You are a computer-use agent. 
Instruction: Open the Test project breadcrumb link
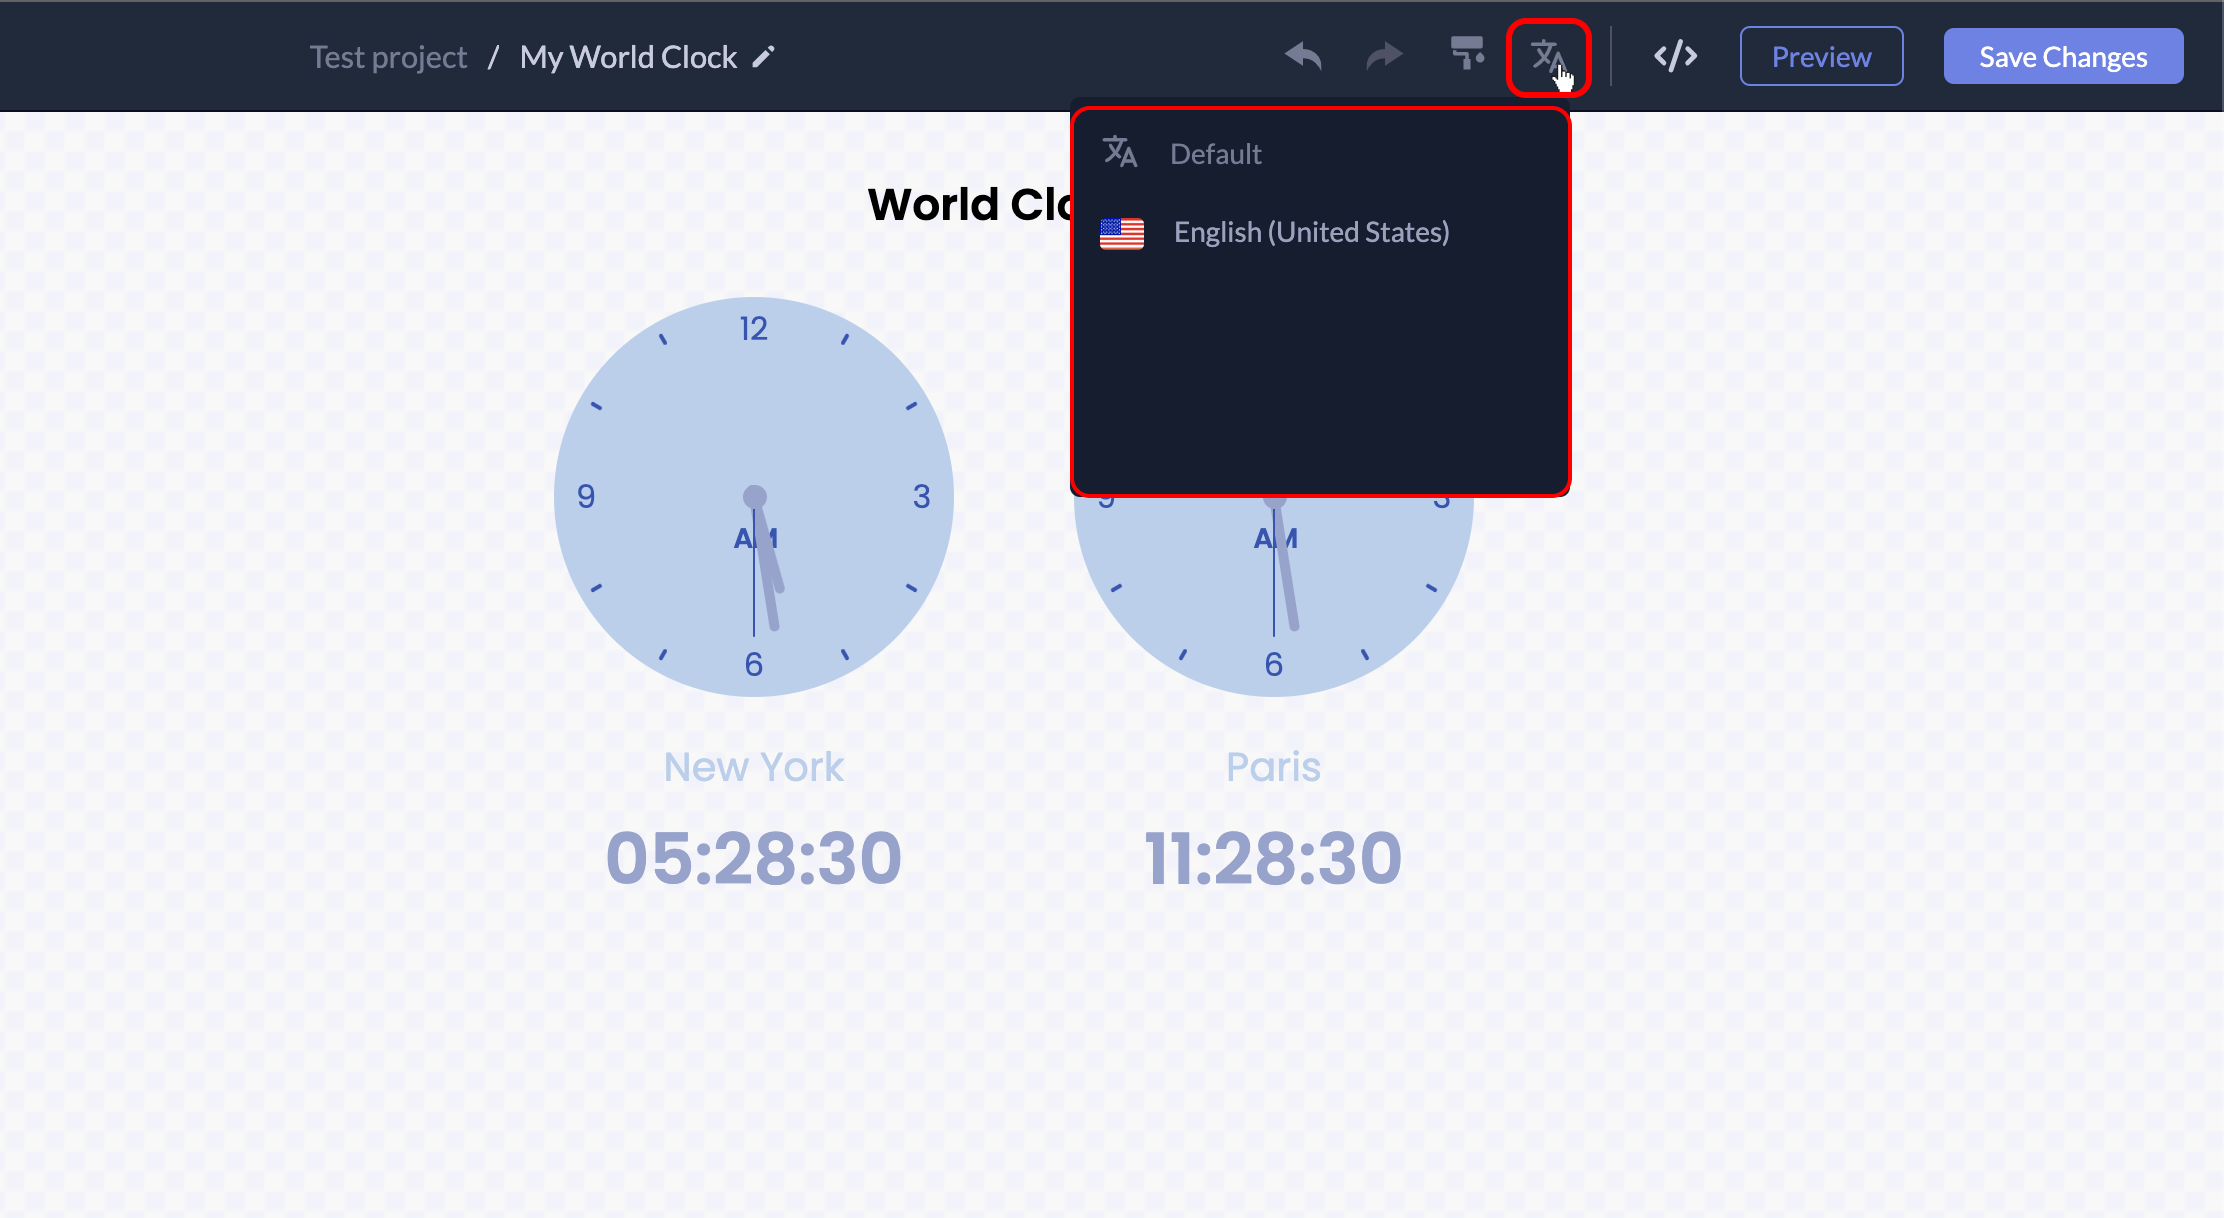(388, 57)
